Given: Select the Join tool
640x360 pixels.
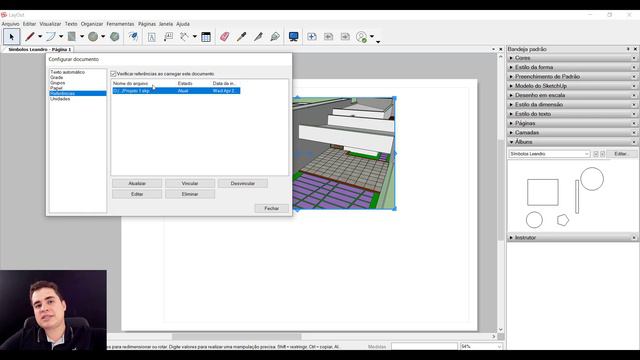Looking at the screenshot, I should (x=275, y=37).
